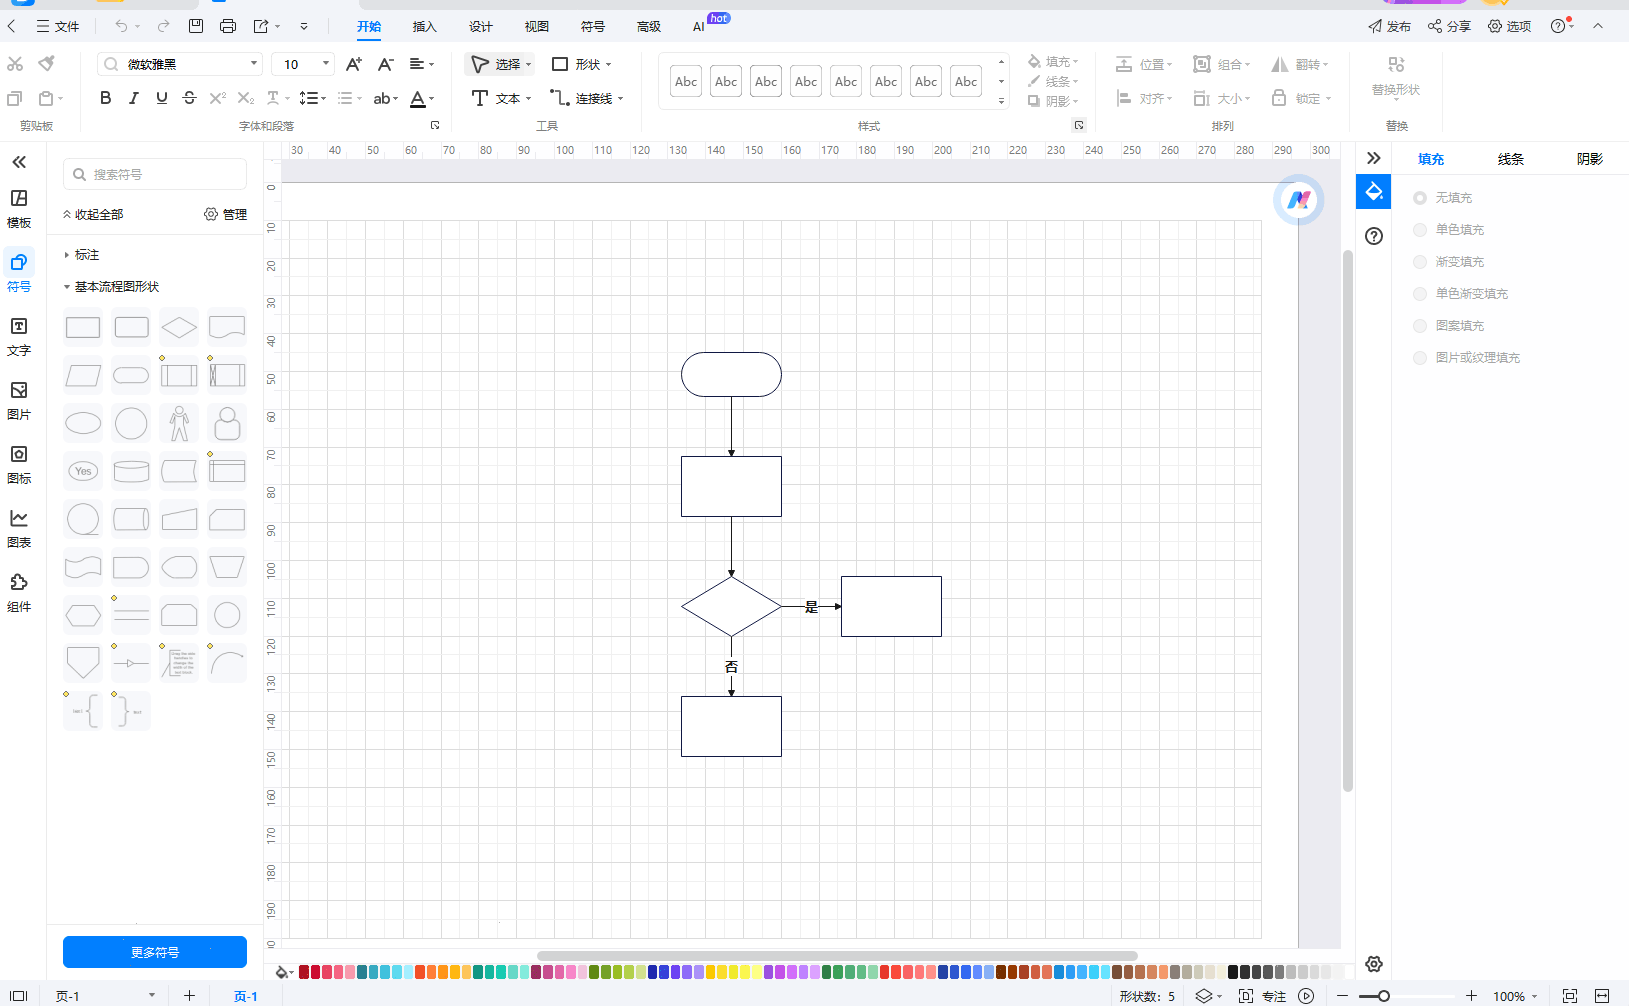This screenshot has height=1006, width=1629.
Task: Open the 图片 image sidebar panel
Action: [x=19, y=401]
